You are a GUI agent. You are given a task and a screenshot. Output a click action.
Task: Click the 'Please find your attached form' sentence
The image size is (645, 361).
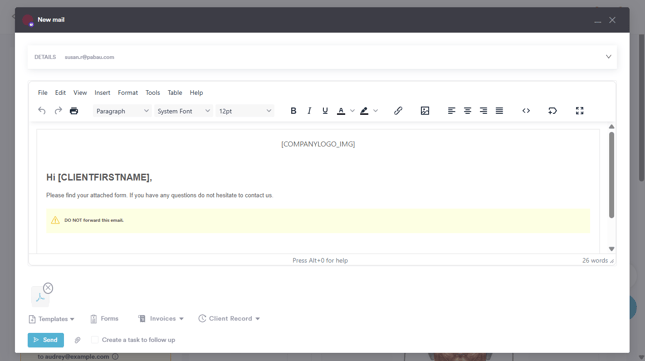click(x=159, y=195)
